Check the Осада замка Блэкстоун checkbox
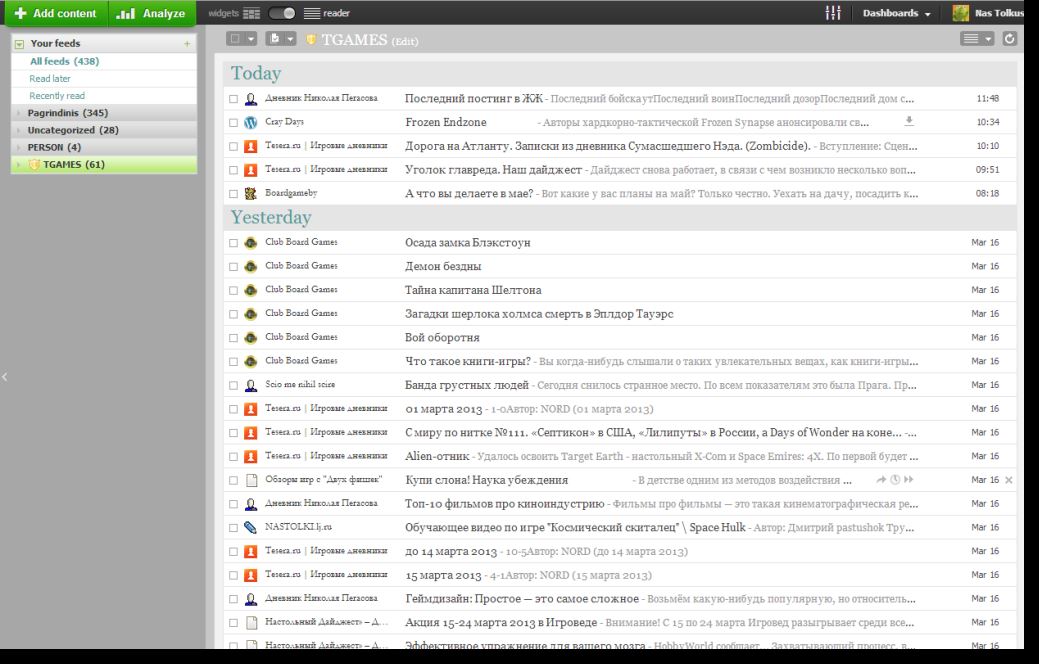Screen dimensions: 1039x664 point(233,243)
